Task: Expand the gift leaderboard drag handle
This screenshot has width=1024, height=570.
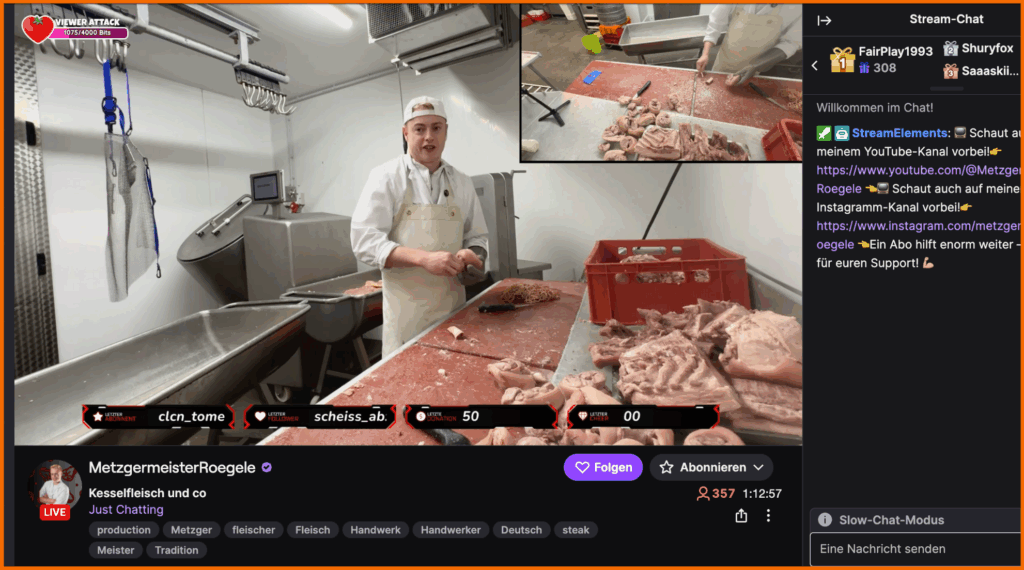Action: click(x=918, y=88)
